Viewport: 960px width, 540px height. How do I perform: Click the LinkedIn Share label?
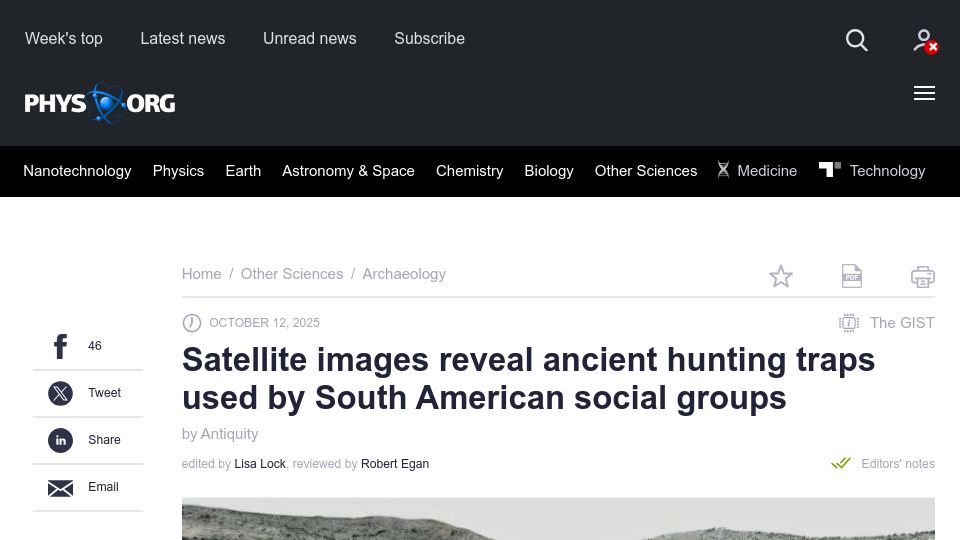tap(105, 440)
